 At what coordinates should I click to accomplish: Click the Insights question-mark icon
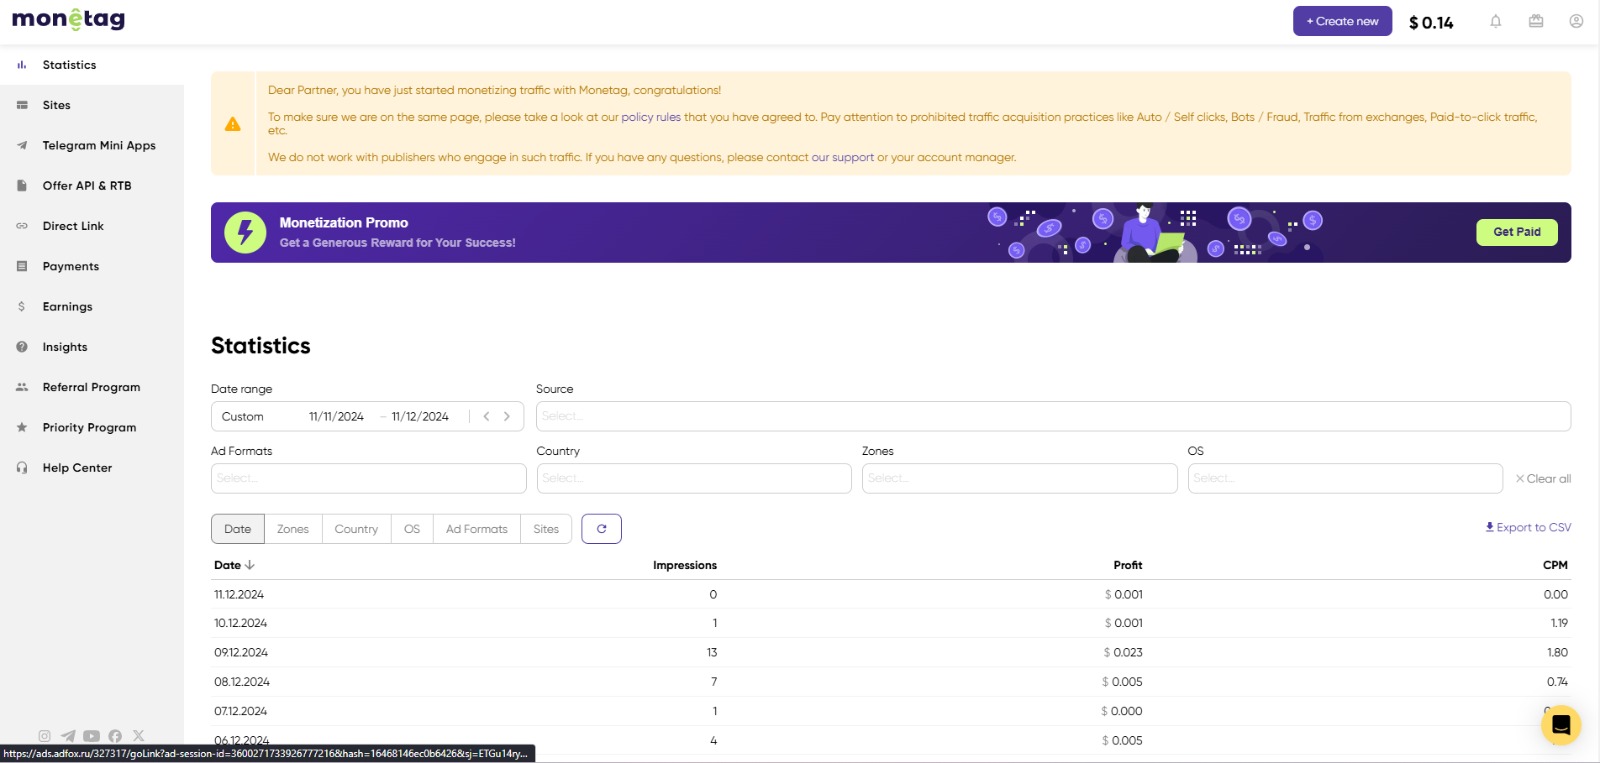pyautogui.click(x=22, y=347)
